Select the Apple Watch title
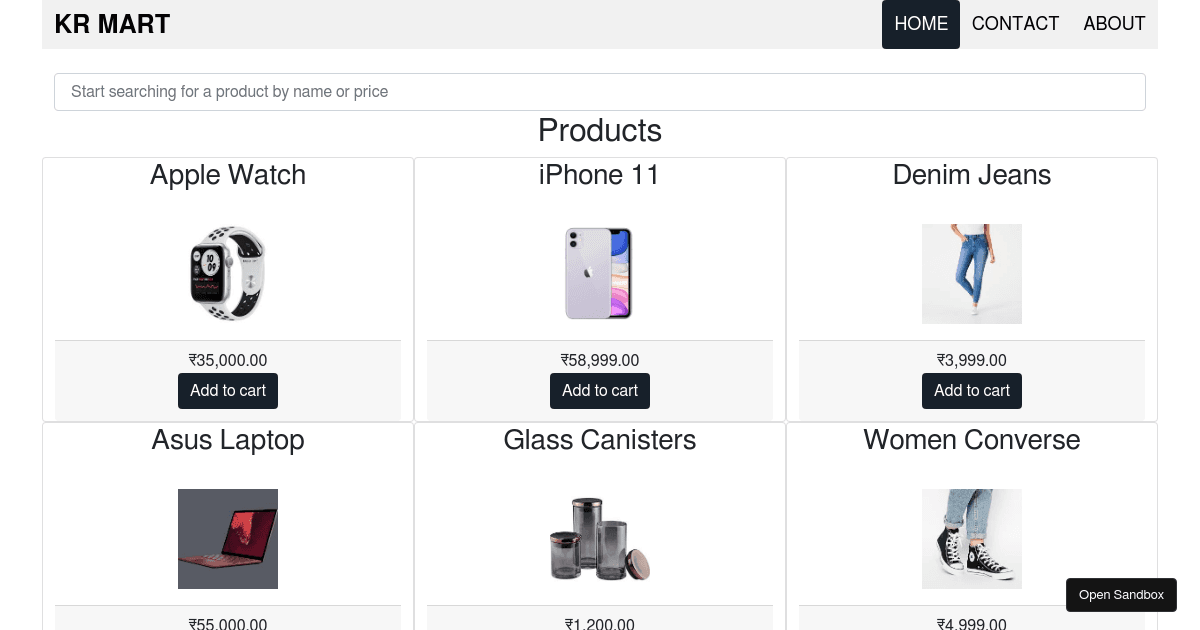Screen dimensions: 1200x630 [228, 175]
